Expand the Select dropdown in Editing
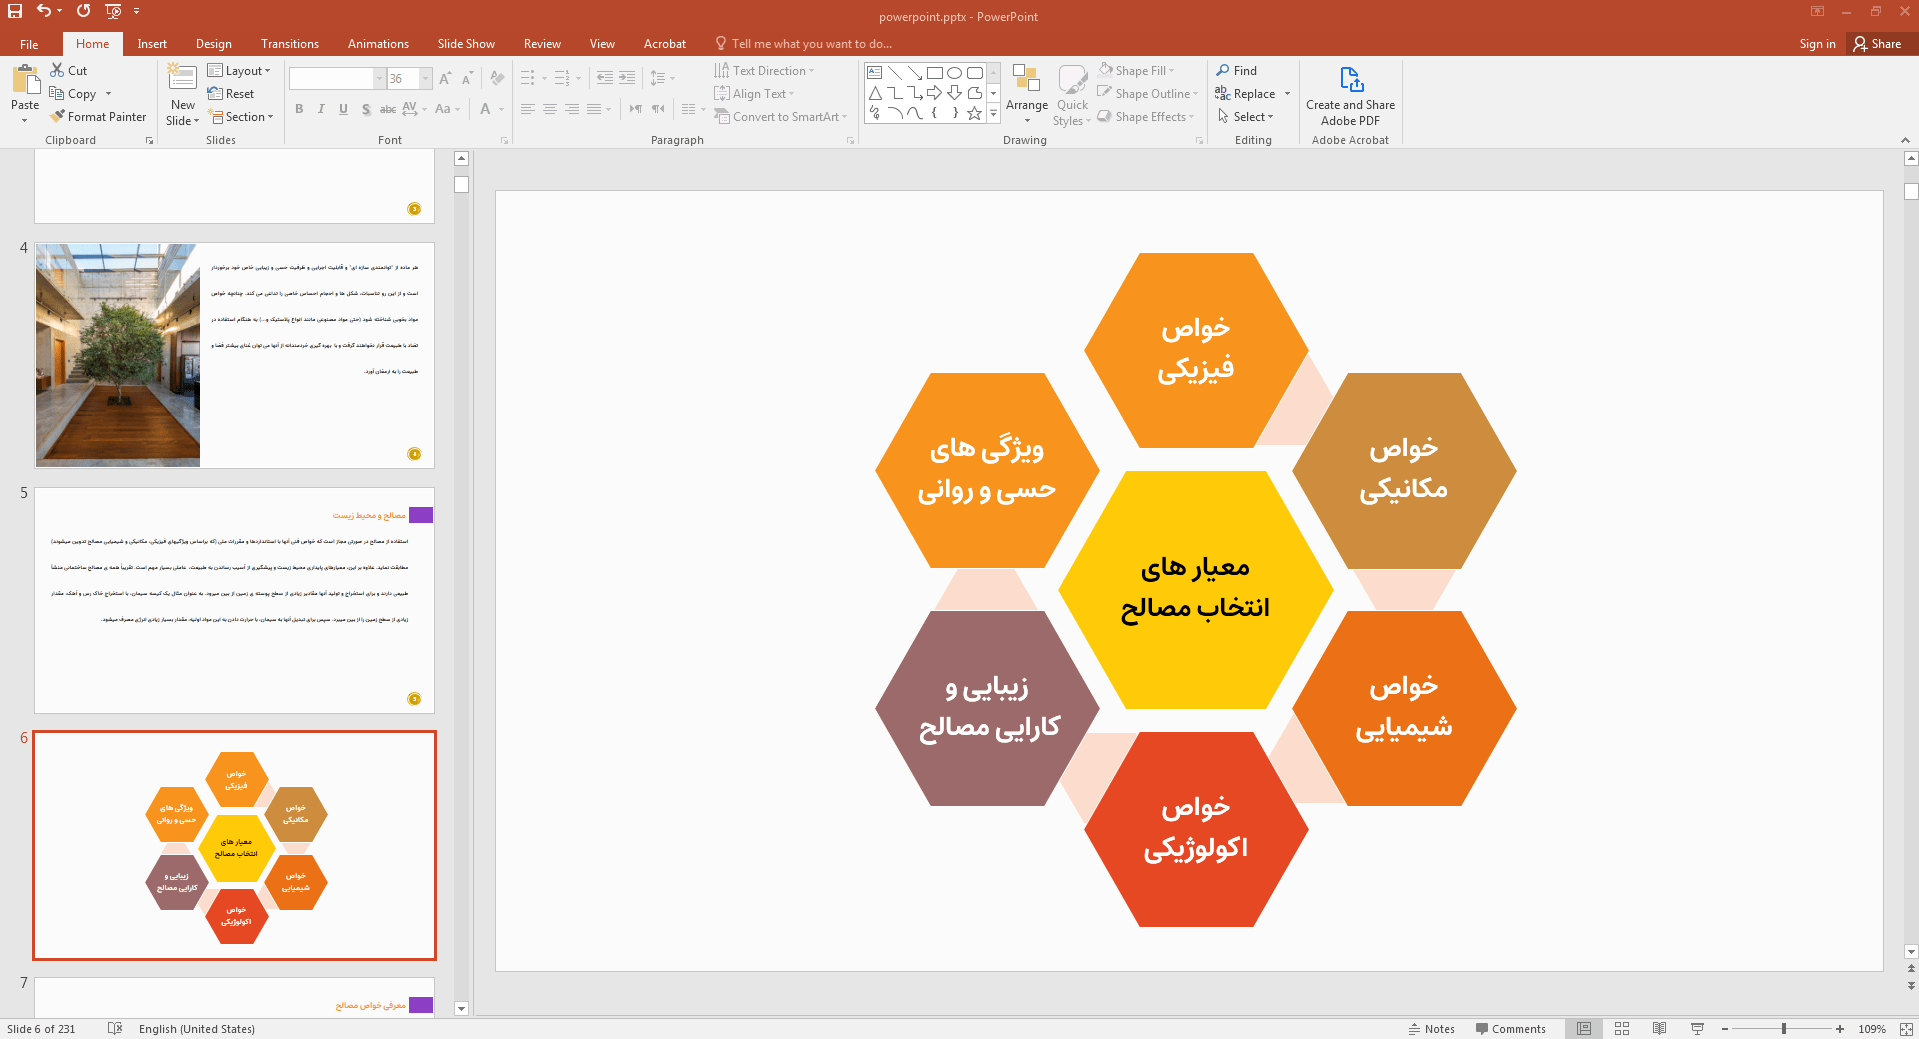1919x1039 pixels. point(1246,117)
